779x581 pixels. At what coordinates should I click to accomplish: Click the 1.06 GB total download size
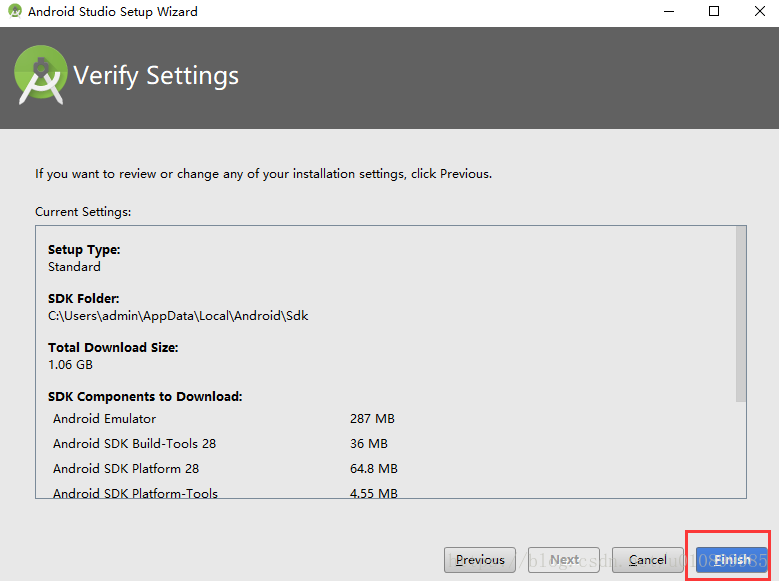click(71, 365)
